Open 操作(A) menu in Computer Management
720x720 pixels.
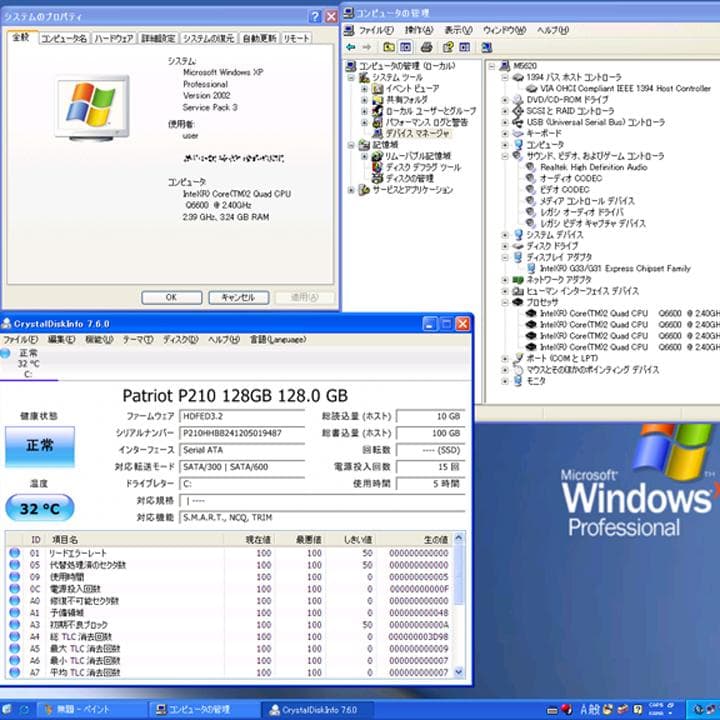(419, 30)
